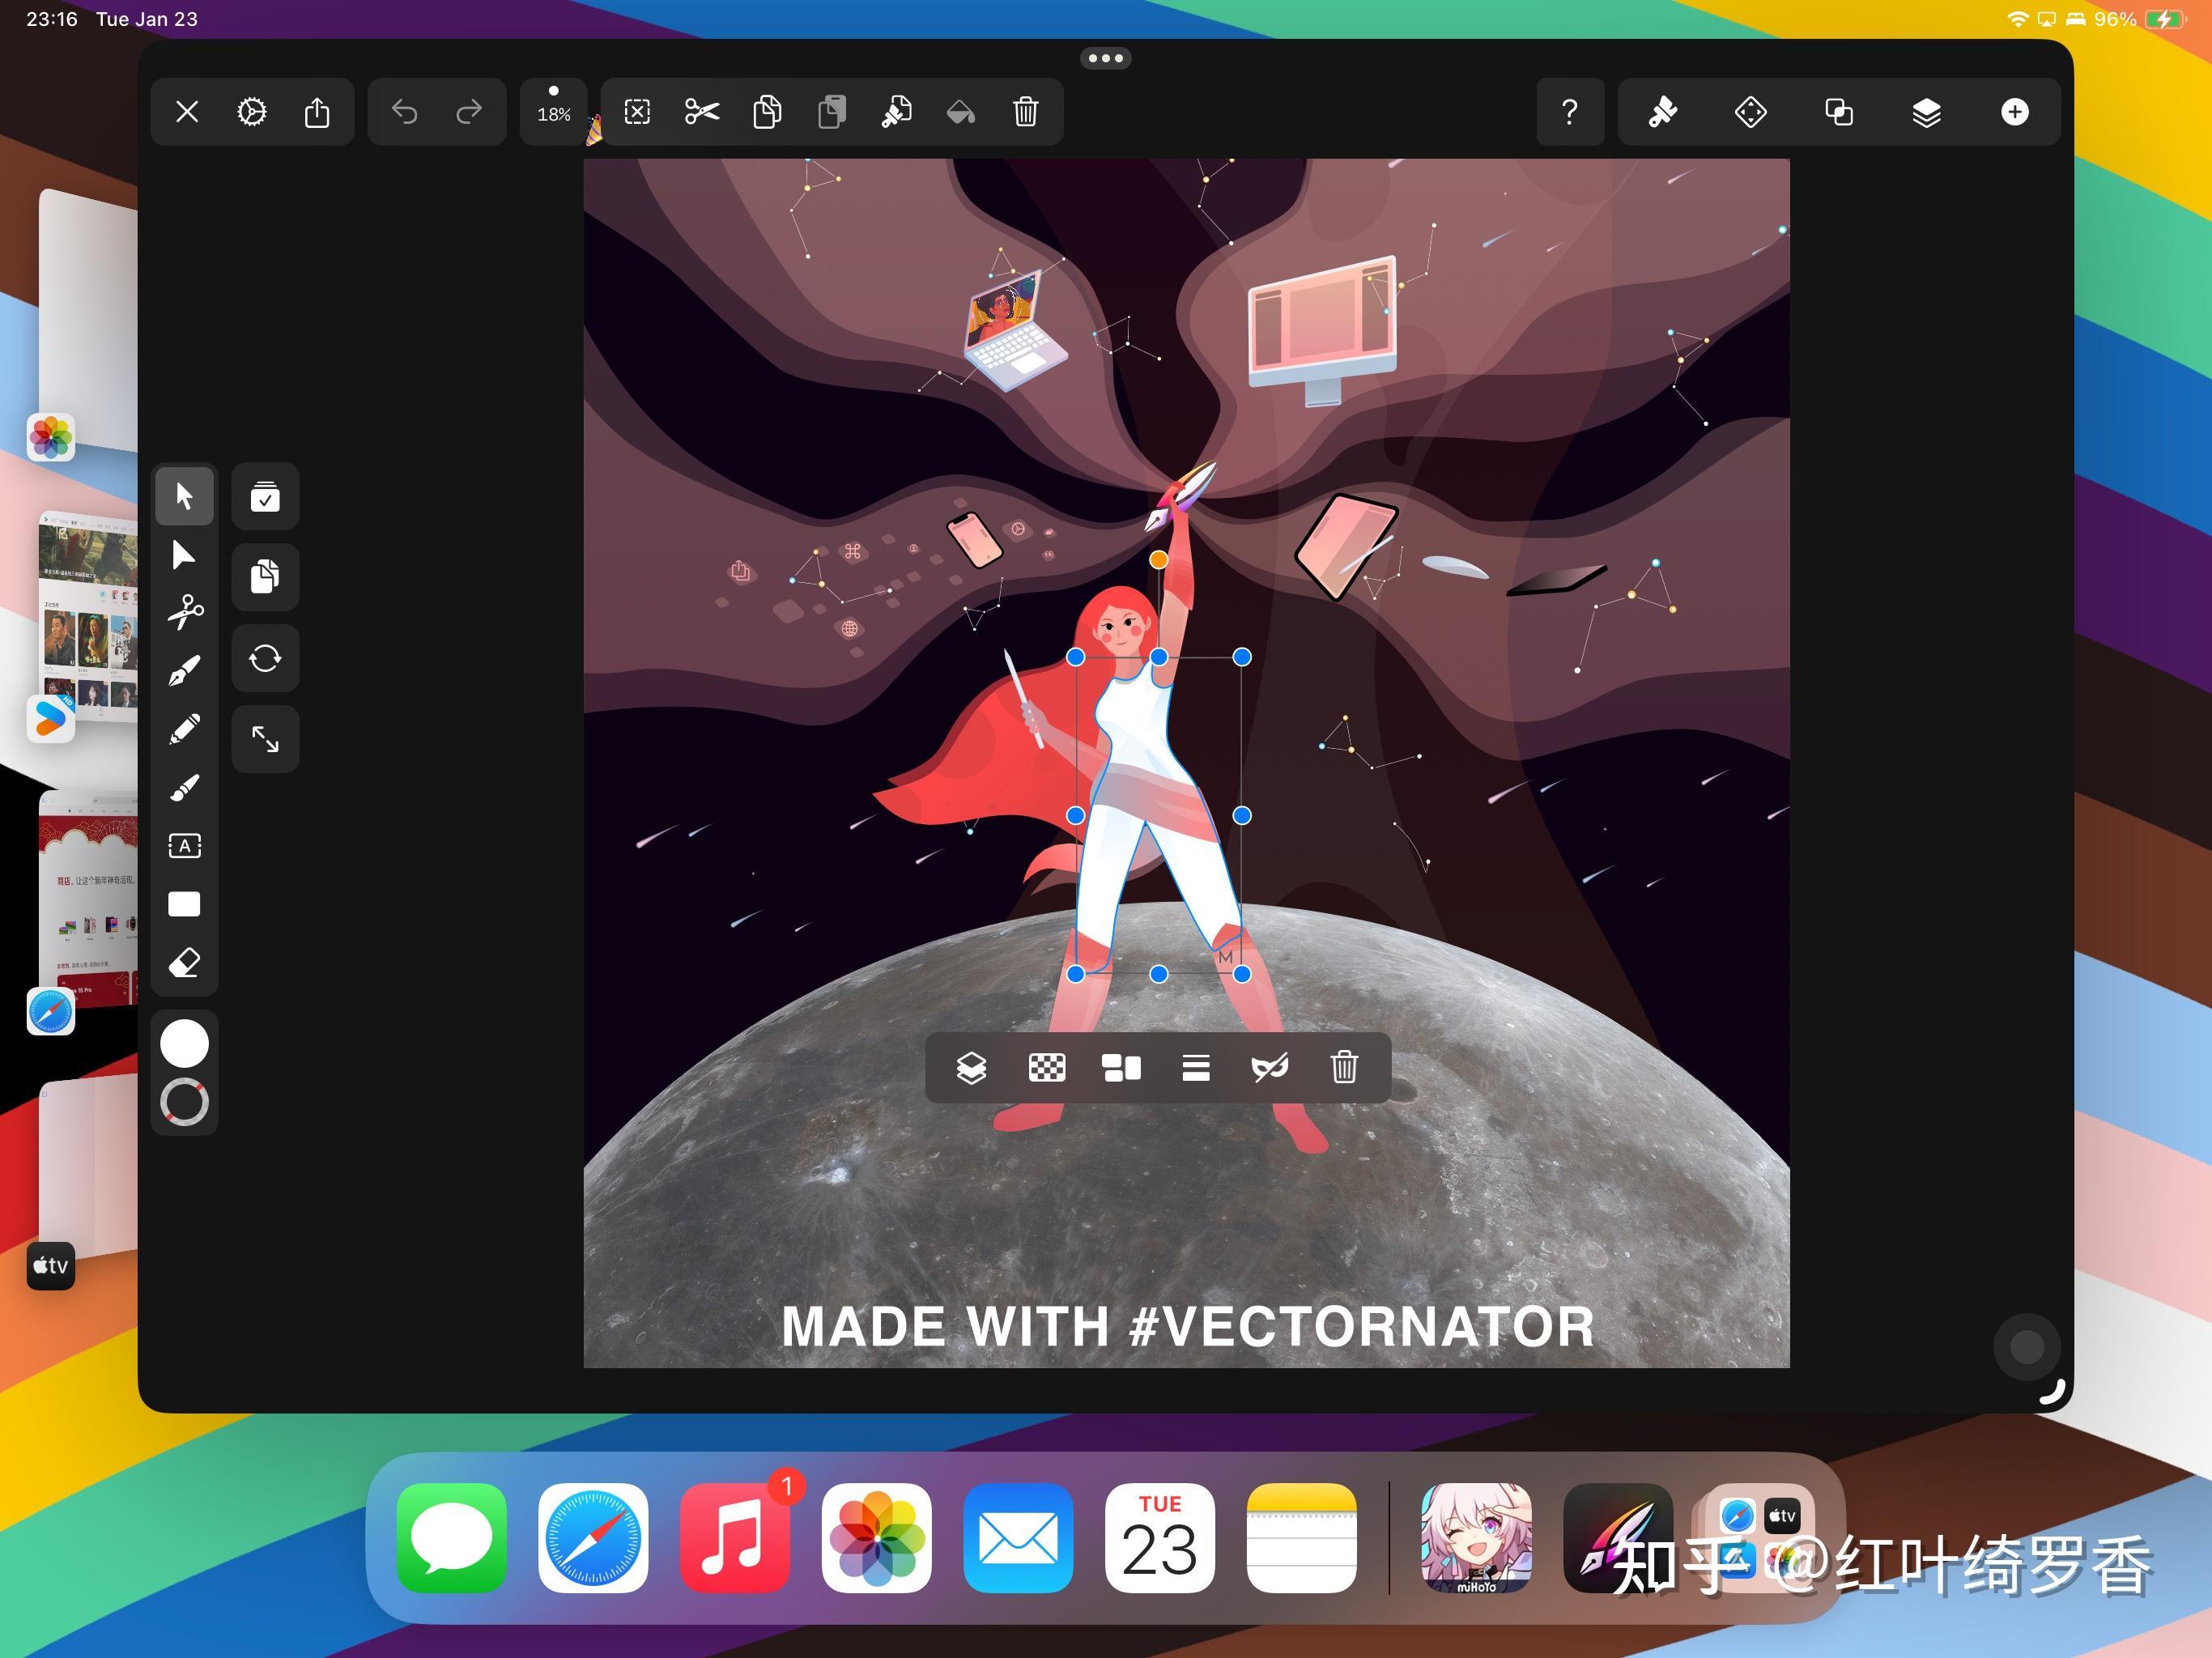Select the Text tool
The image size is (2212, 1658).
[184, 846]
